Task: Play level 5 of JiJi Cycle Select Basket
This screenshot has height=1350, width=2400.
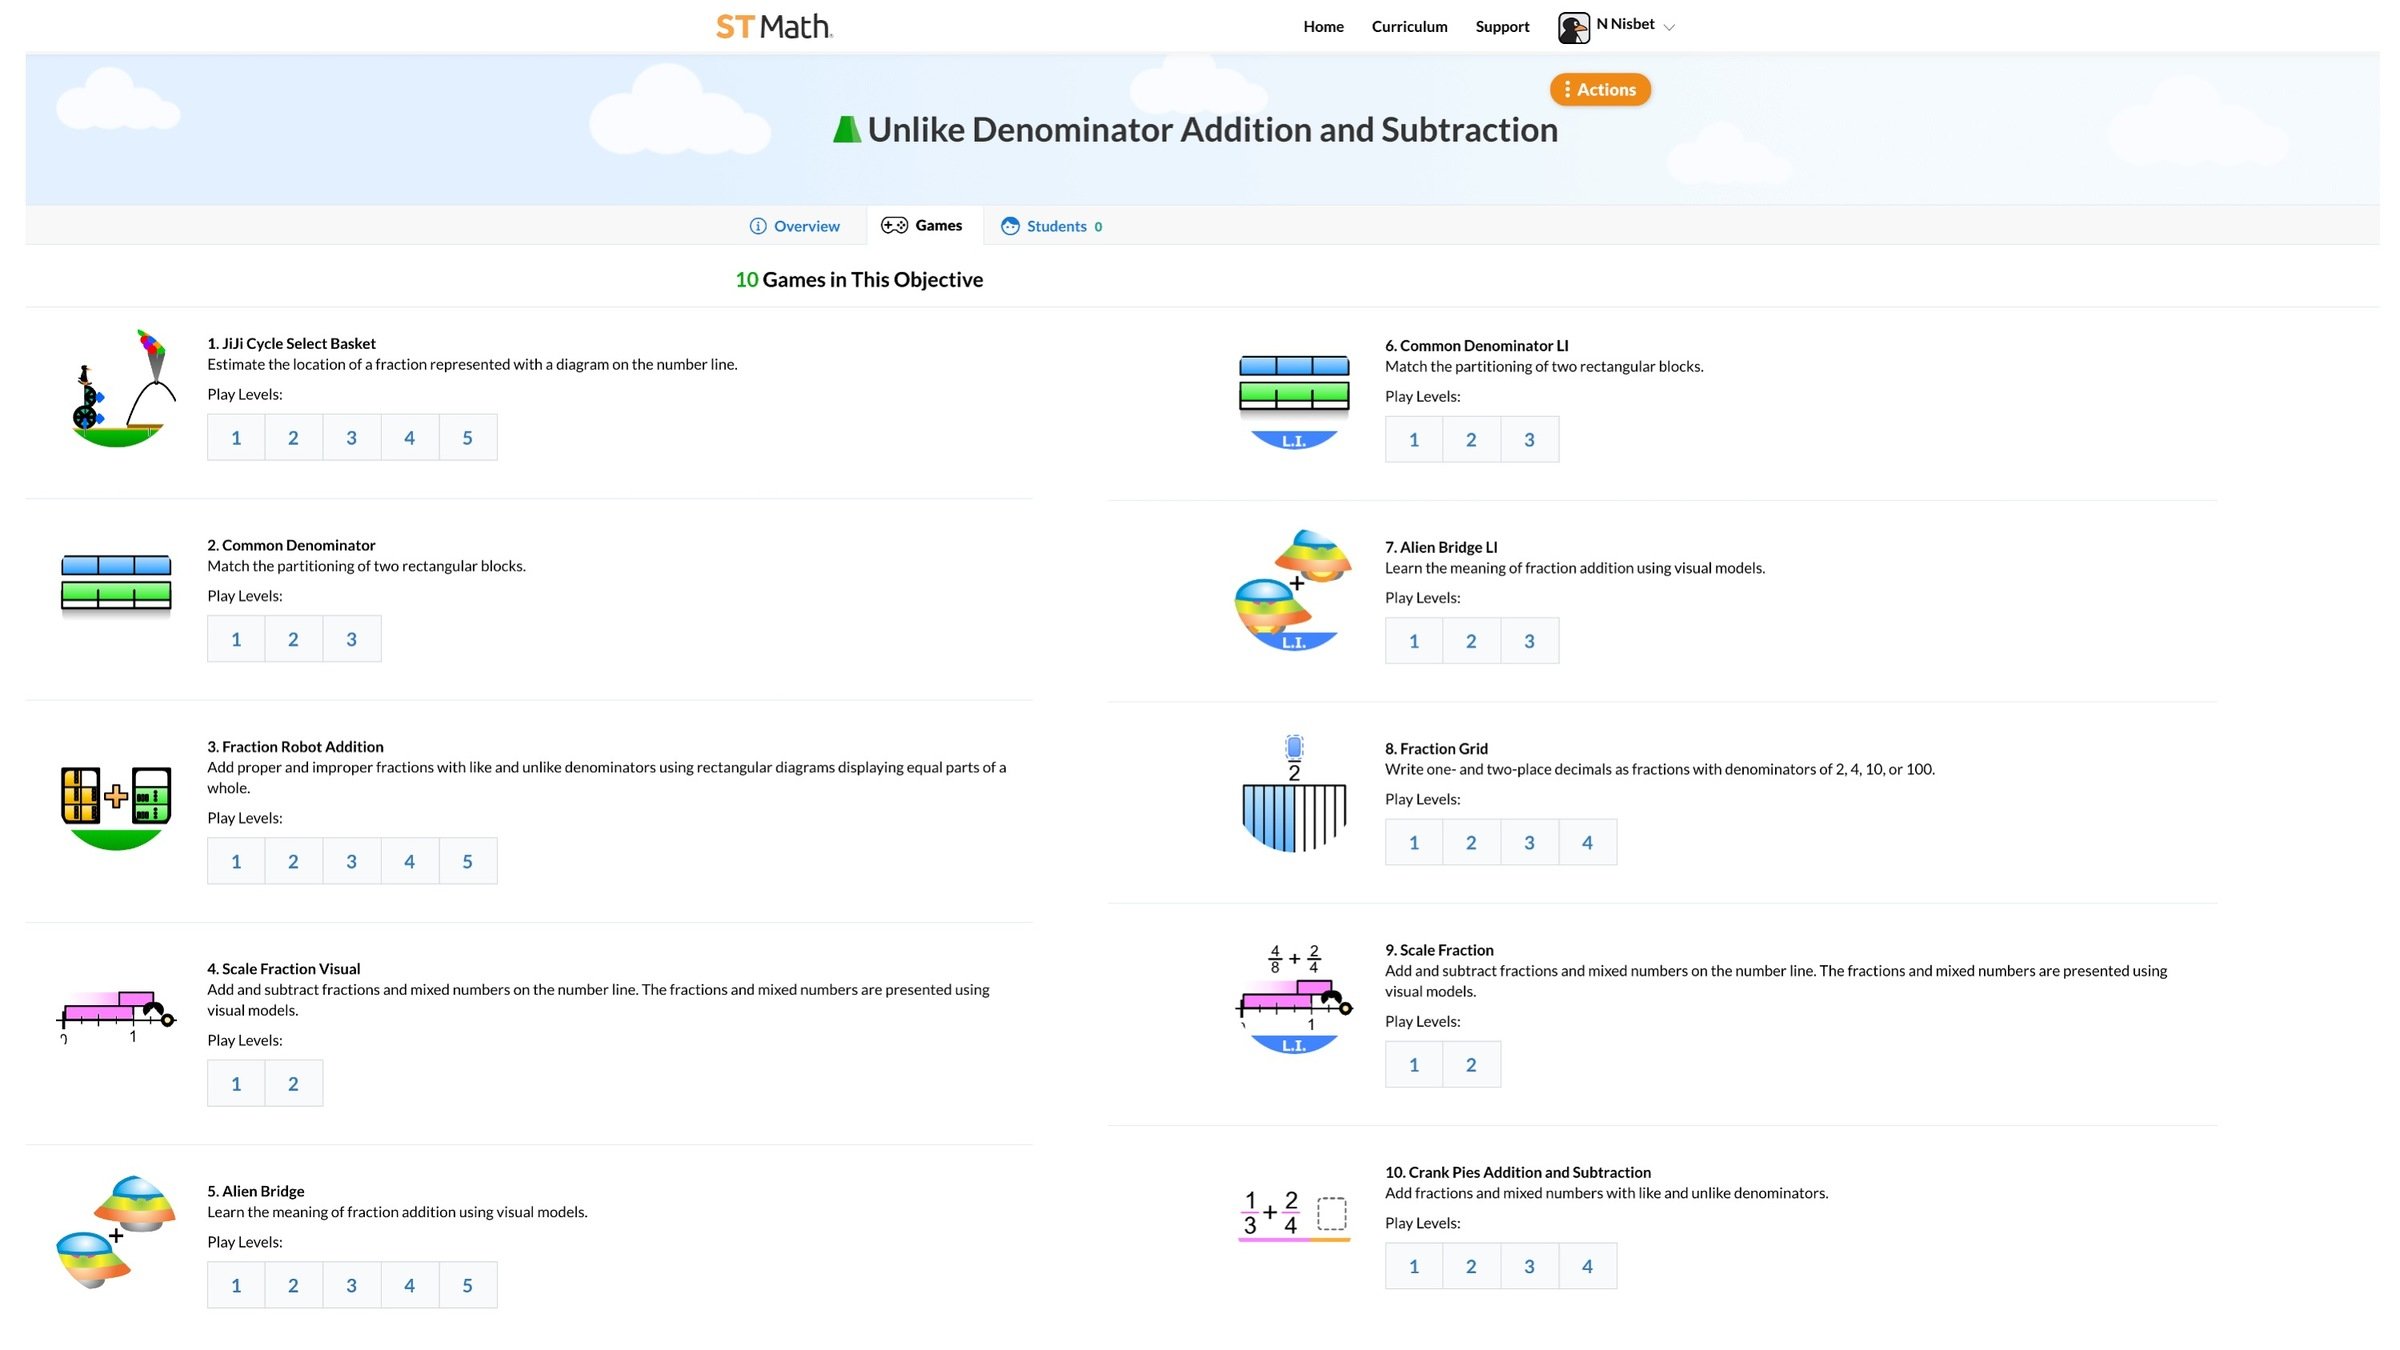Action: coord(467,438)
